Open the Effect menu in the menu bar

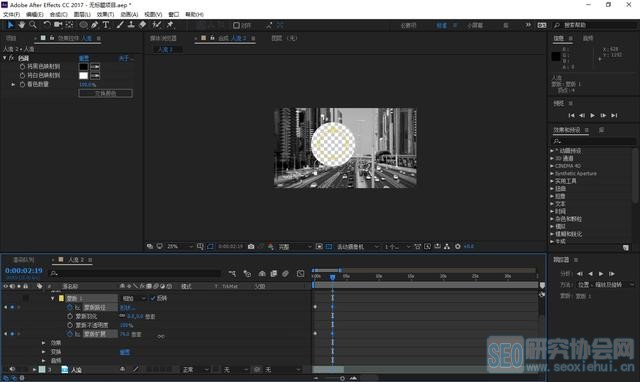point(105,14)
